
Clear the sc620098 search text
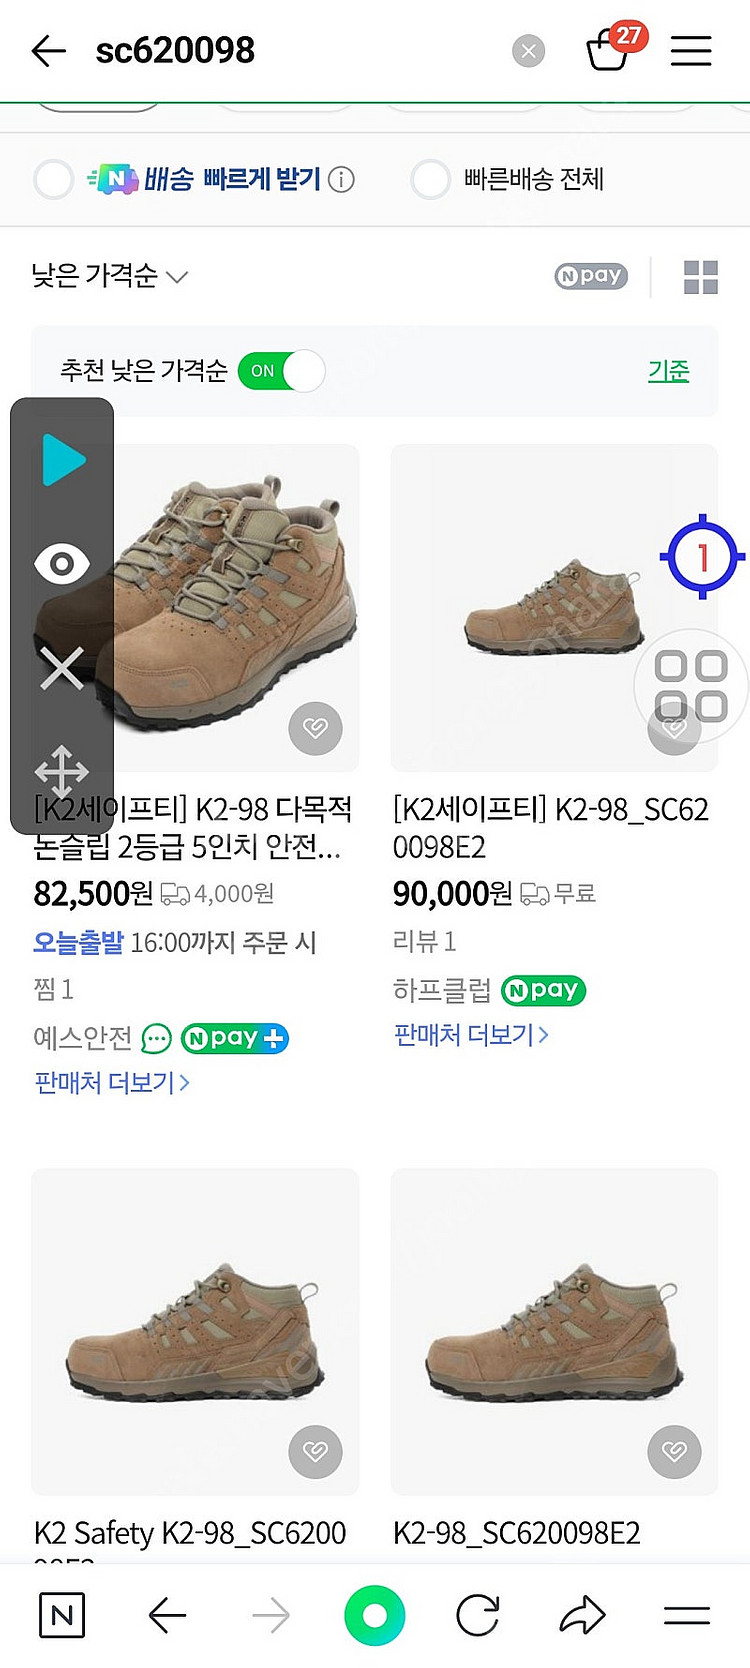[528, 51]
